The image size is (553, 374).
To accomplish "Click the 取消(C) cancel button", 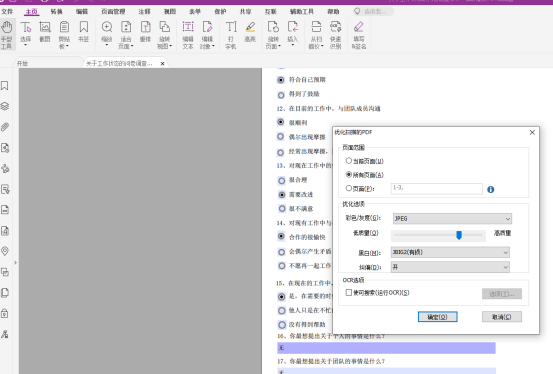I will pos(502,317).
